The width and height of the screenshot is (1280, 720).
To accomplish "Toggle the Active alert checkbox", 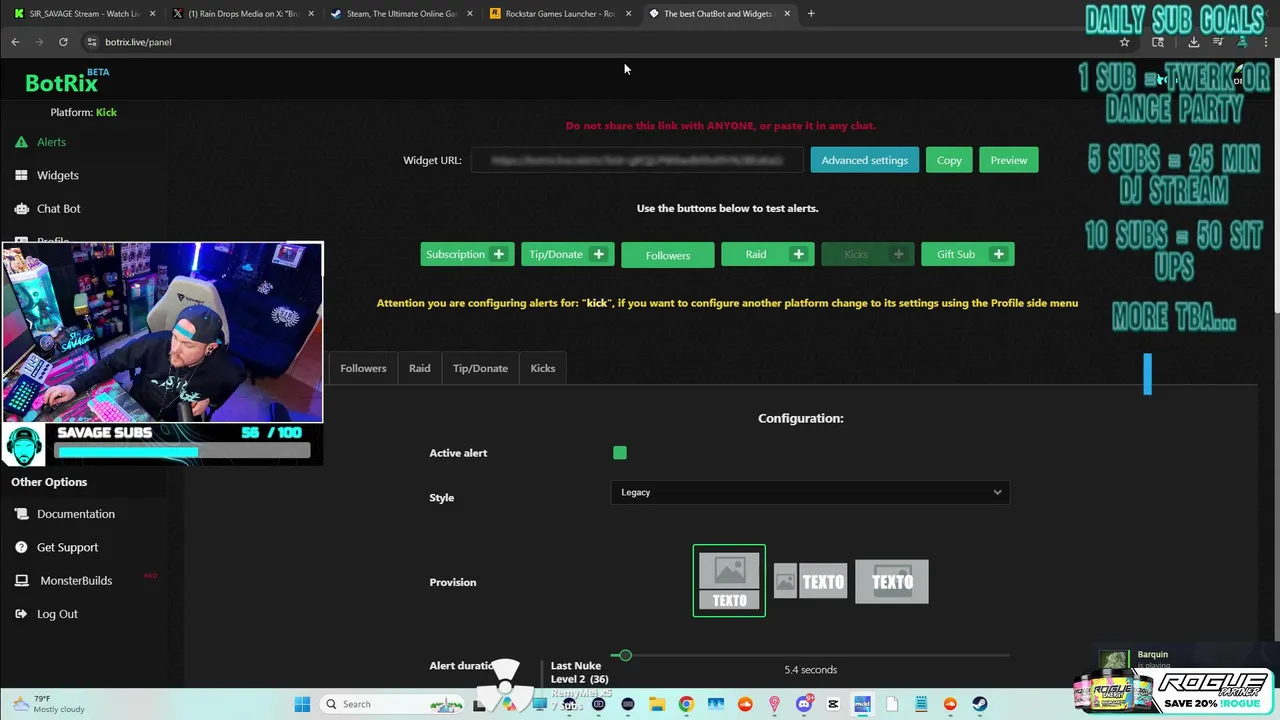I will tap(620, 453).
